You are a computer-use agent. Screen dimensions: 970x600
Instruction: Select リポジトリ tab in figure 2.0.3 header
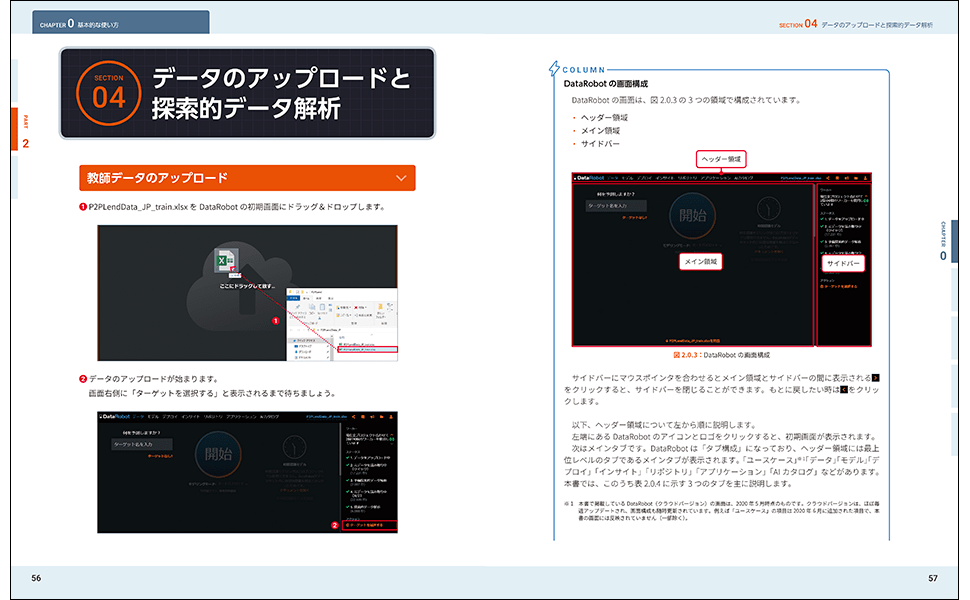687,178
